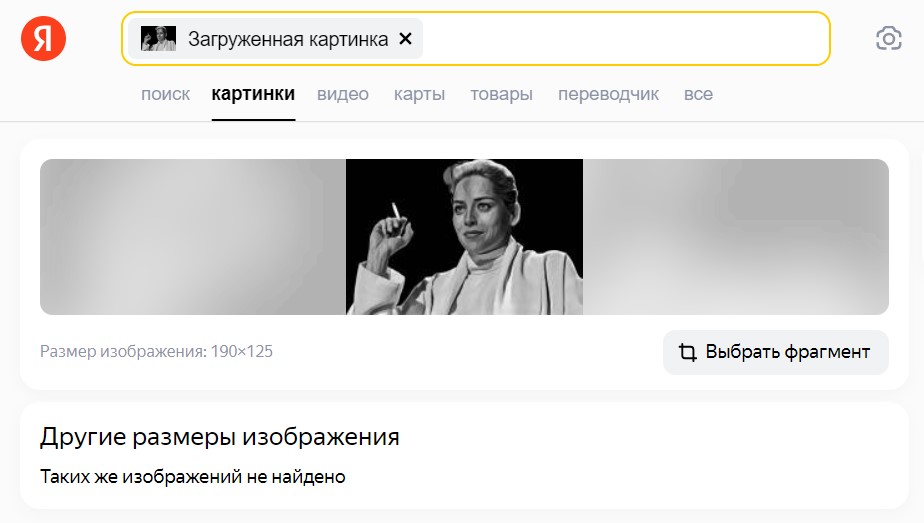The image size is (924, 523).
Task: Focus the empty area of the search field
Action: pos(625,39)
